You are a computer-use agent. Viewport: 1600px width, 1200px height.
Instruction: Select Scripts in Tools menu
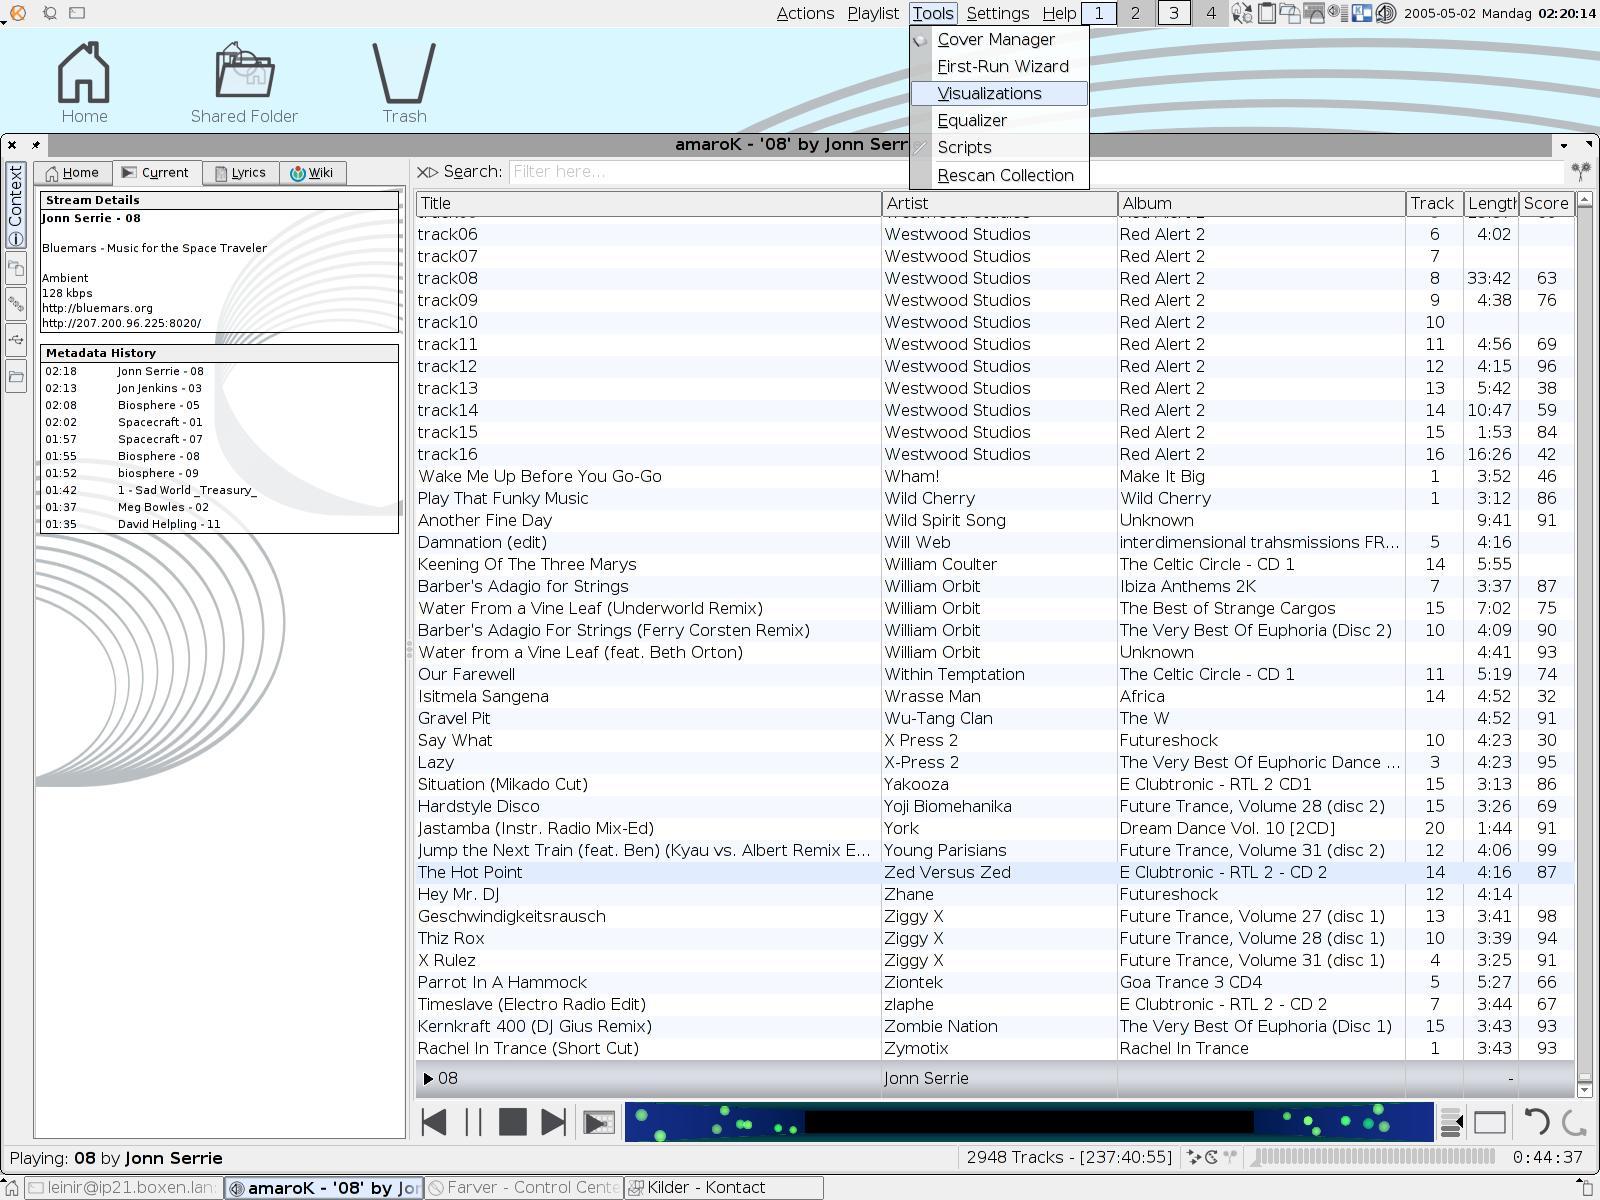pos(999,147)
